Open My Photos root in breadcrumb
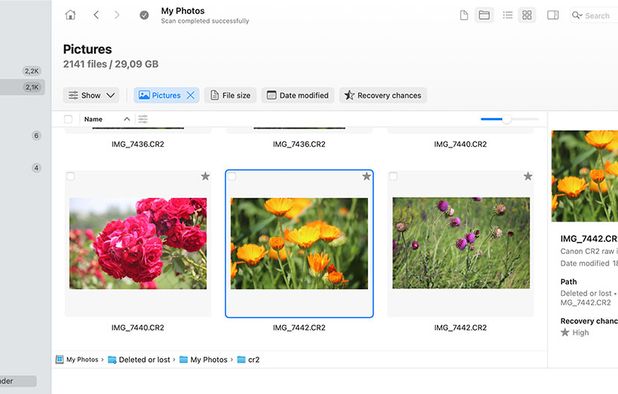This screenshot has height=394, width=618. [77, 360]
